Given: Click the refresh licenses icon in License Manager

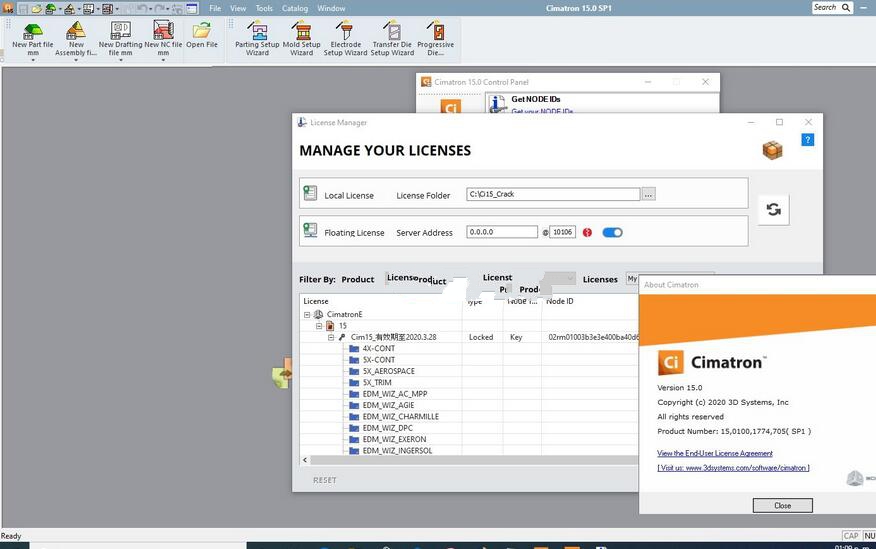Looking at the screenshot, I should click(773, 209).
